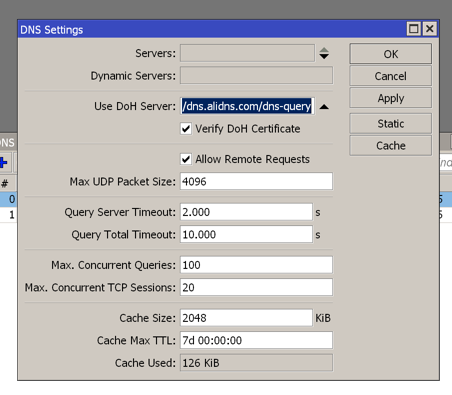Click the # column header in background
452x395 pixels.
(x=5, y=183)
